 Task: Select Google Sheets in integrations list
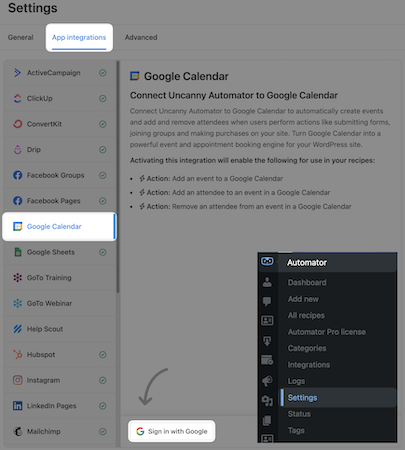point(60,252)
